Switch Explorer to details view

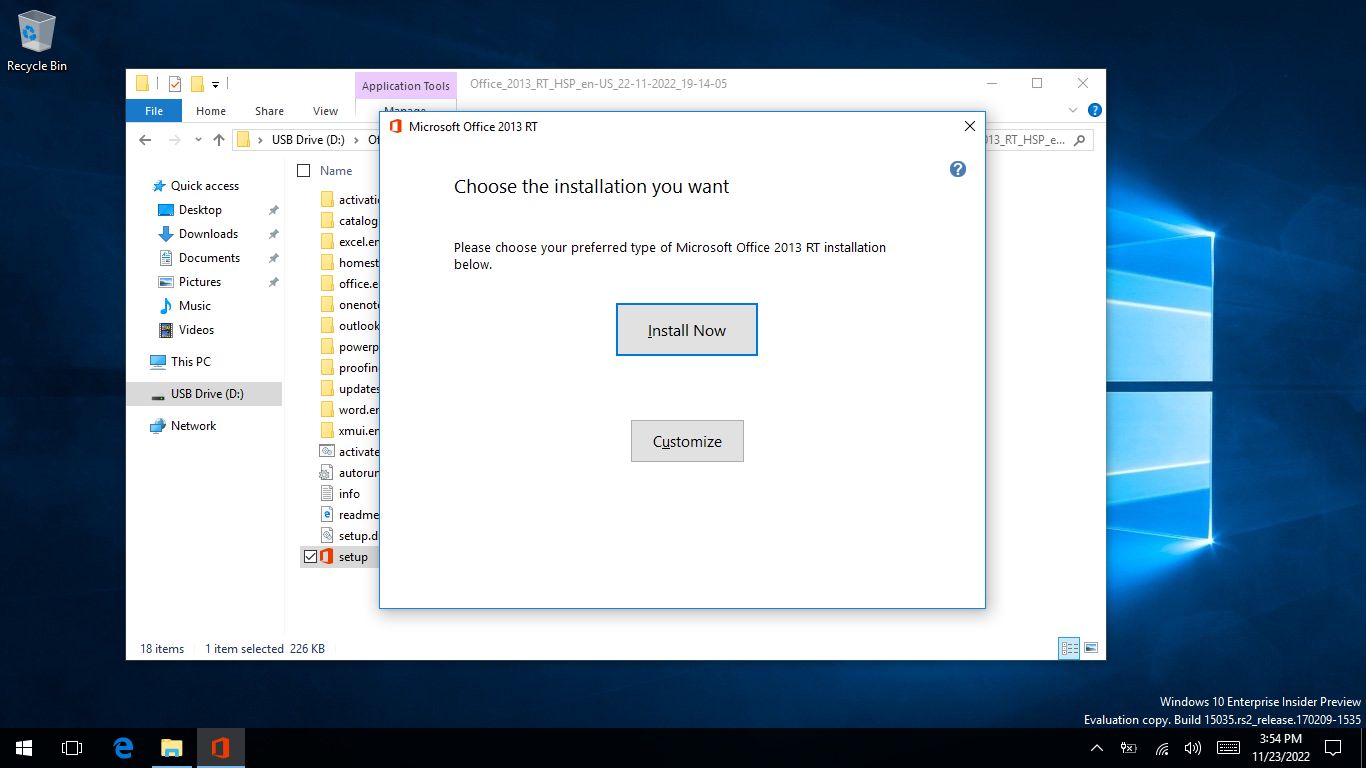1069,648
